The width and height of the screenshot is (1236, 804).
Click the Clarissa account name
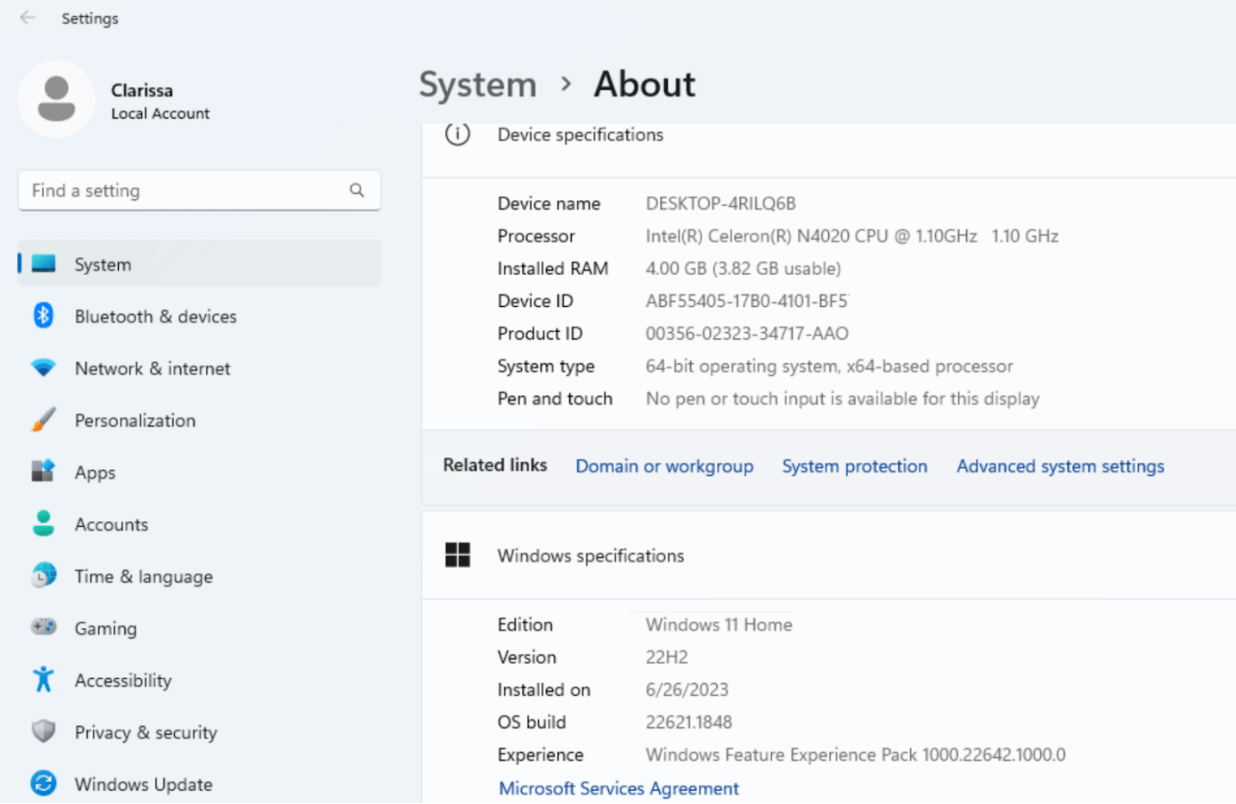coord(142,90)
